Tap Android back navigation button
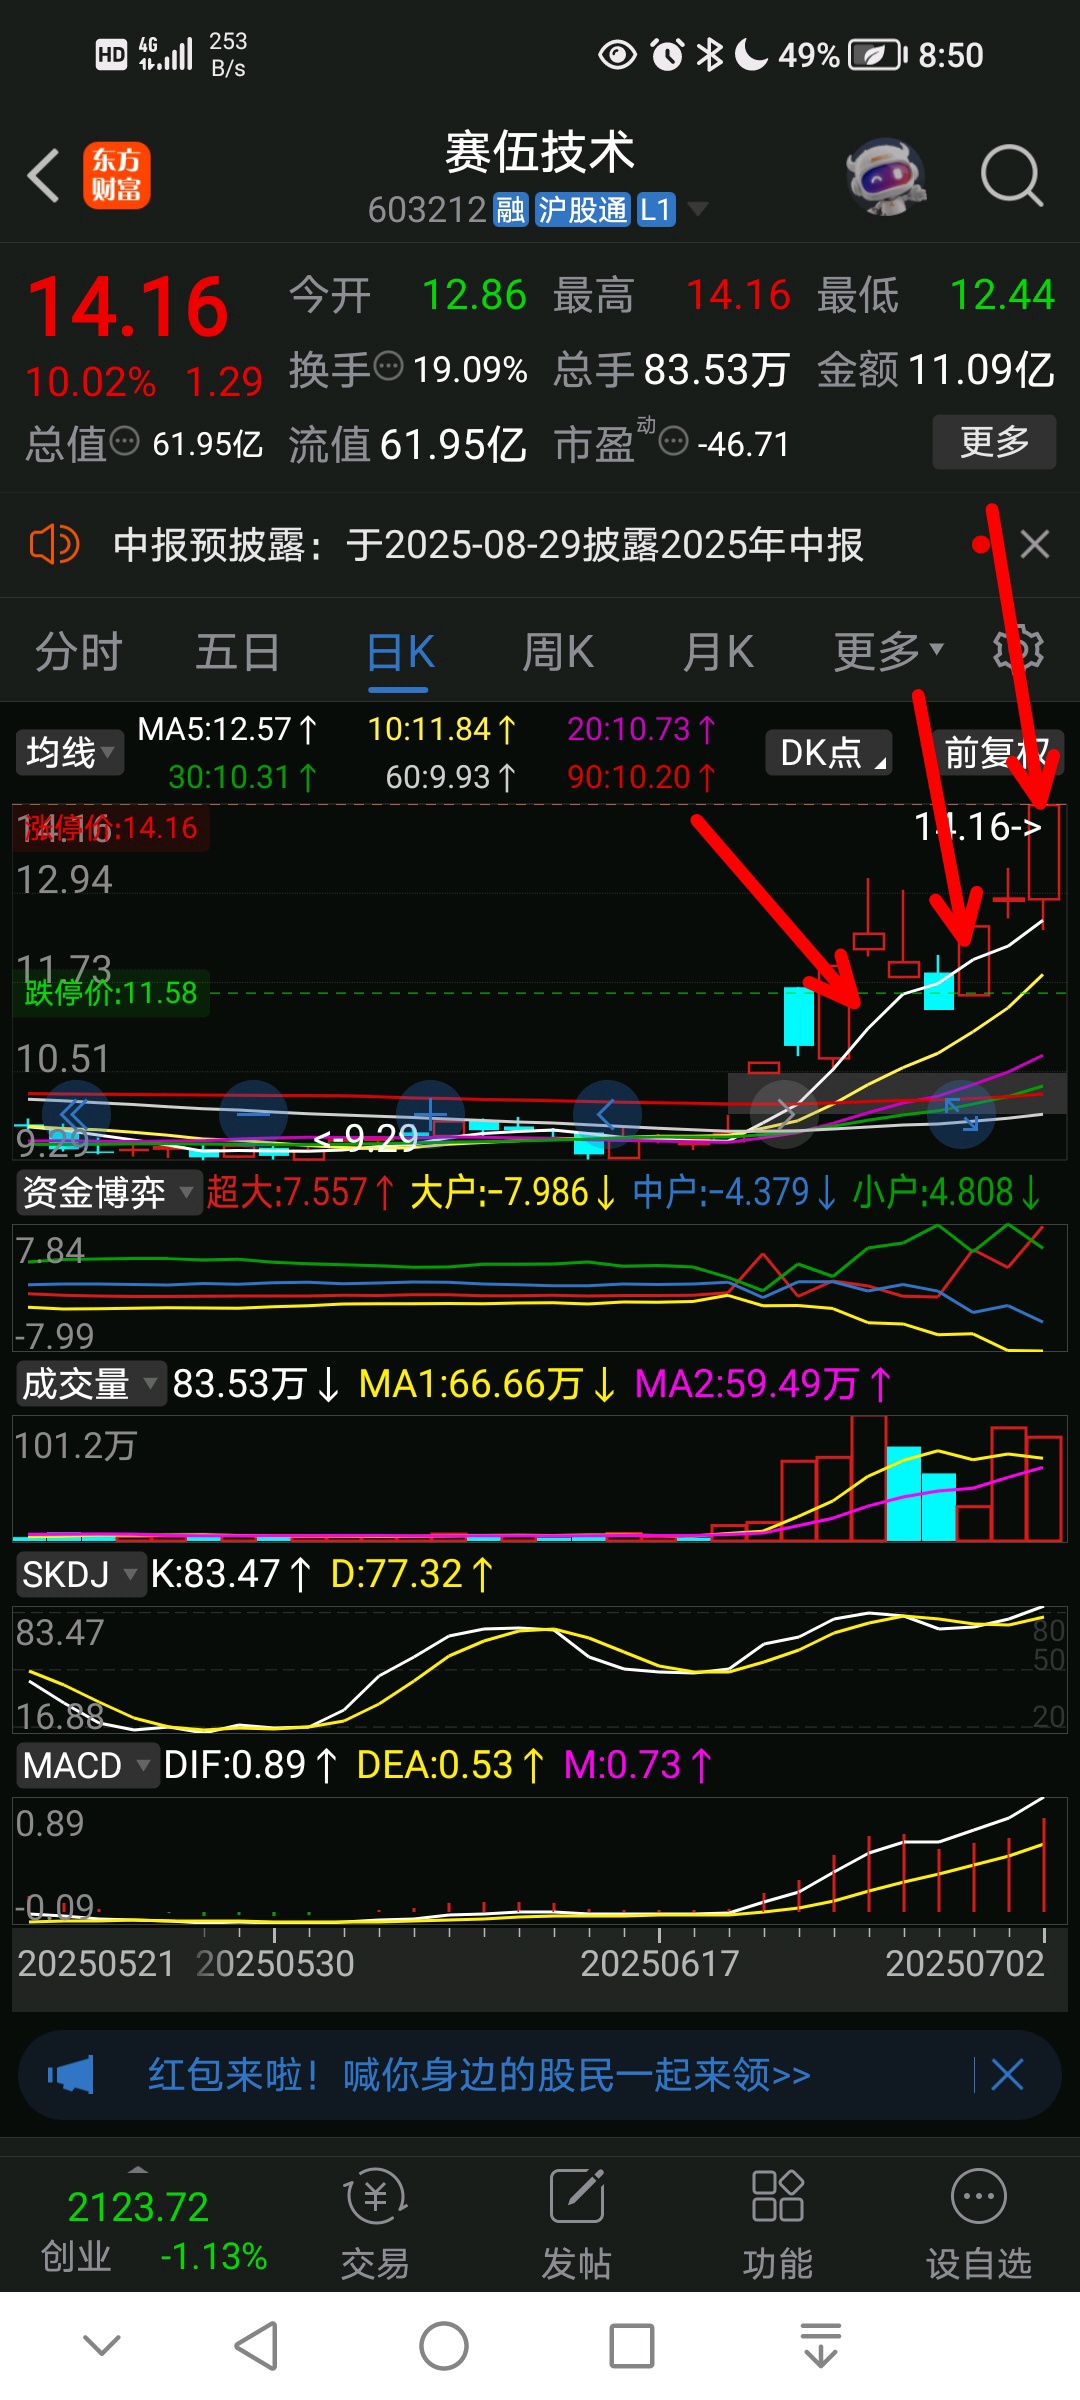The height and width of the screenshot is (2400, 1080). 256,2346
